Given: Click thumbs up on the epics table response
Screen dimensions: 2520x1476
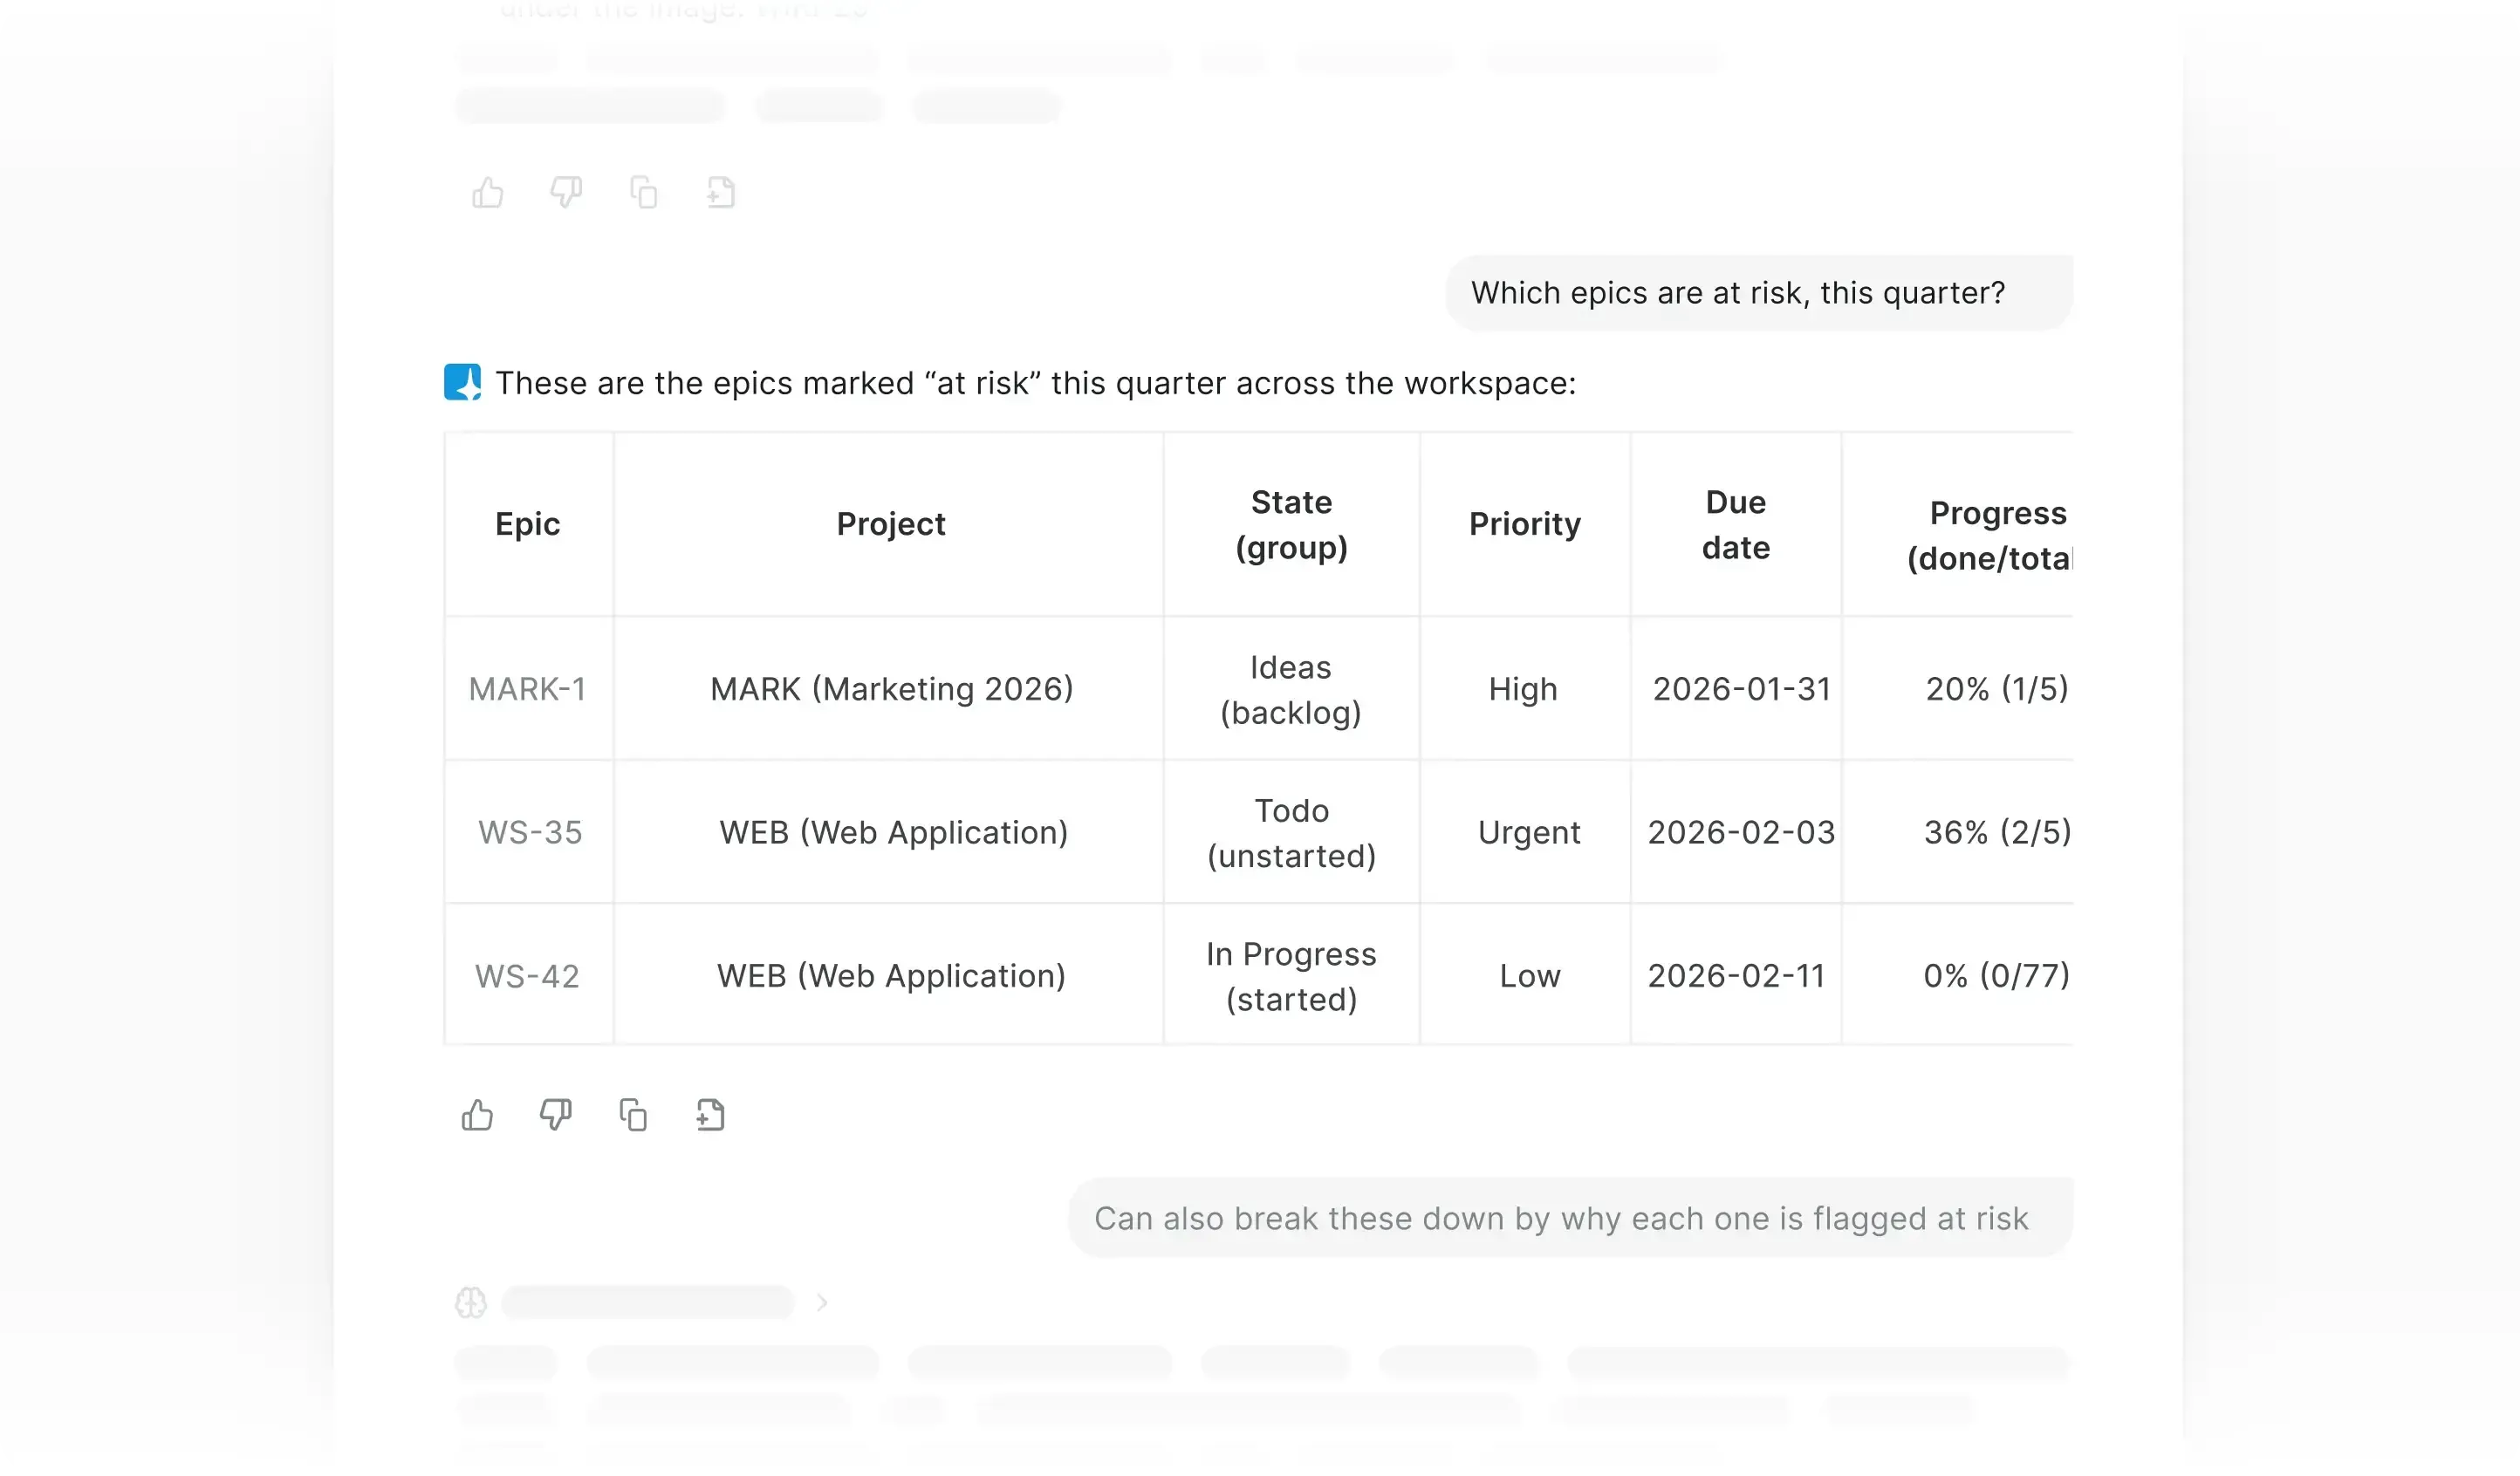Looking at the screenshot, I should pos(477,1114).
